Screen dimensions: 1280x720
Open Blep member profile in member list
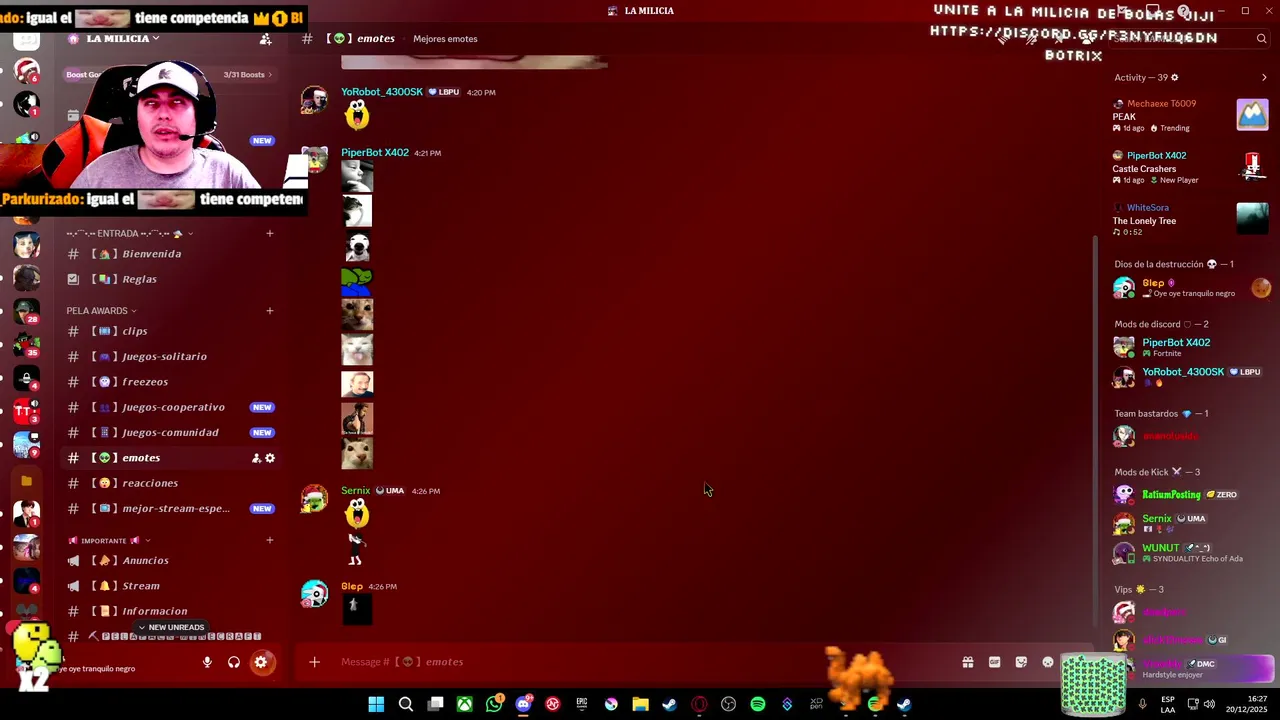[x=1190, y=288]
